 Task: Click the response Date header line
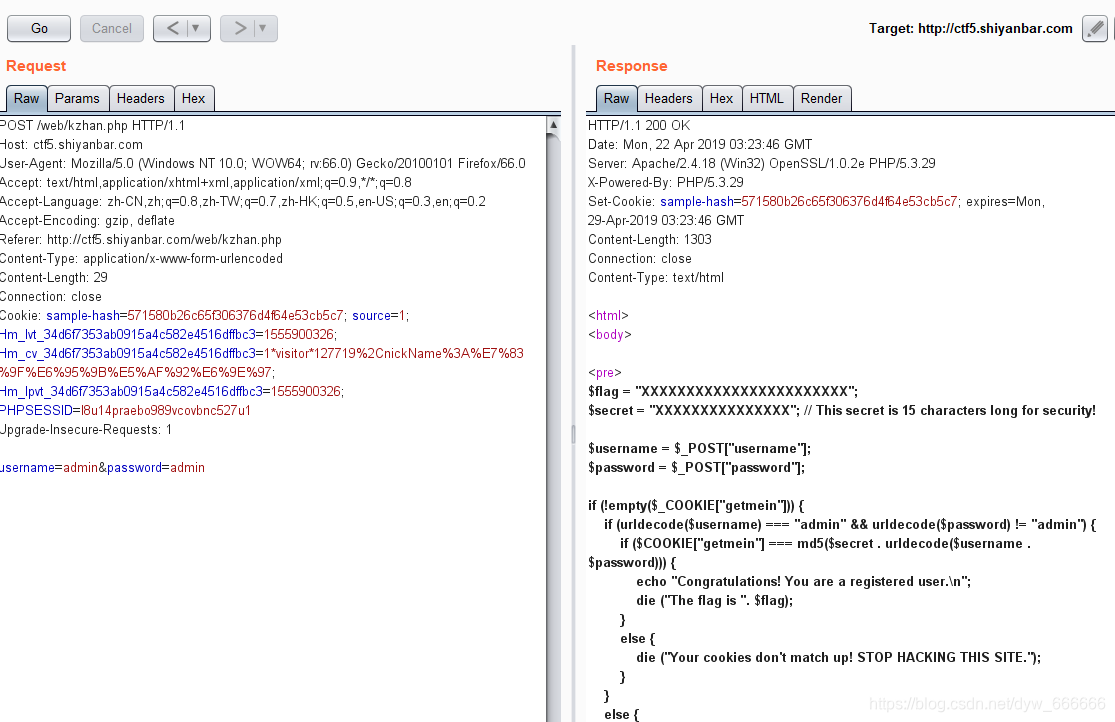click(700, 144)
